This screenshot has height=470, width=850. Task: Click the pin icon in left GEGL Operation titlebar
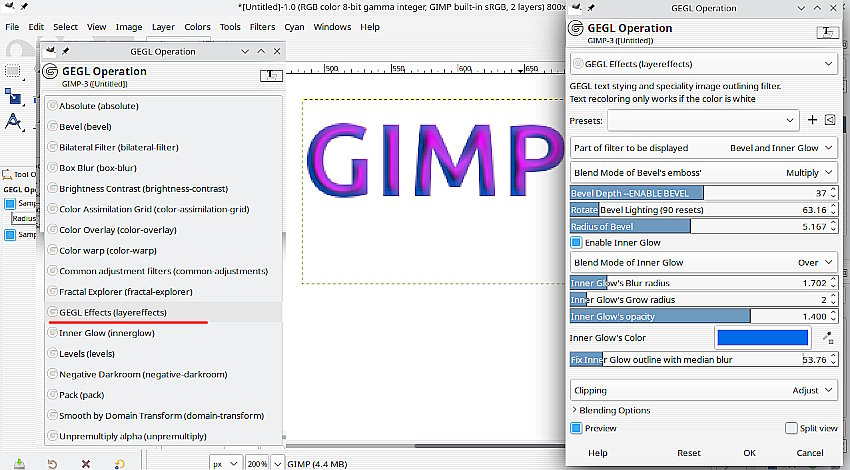pos(66,51)
